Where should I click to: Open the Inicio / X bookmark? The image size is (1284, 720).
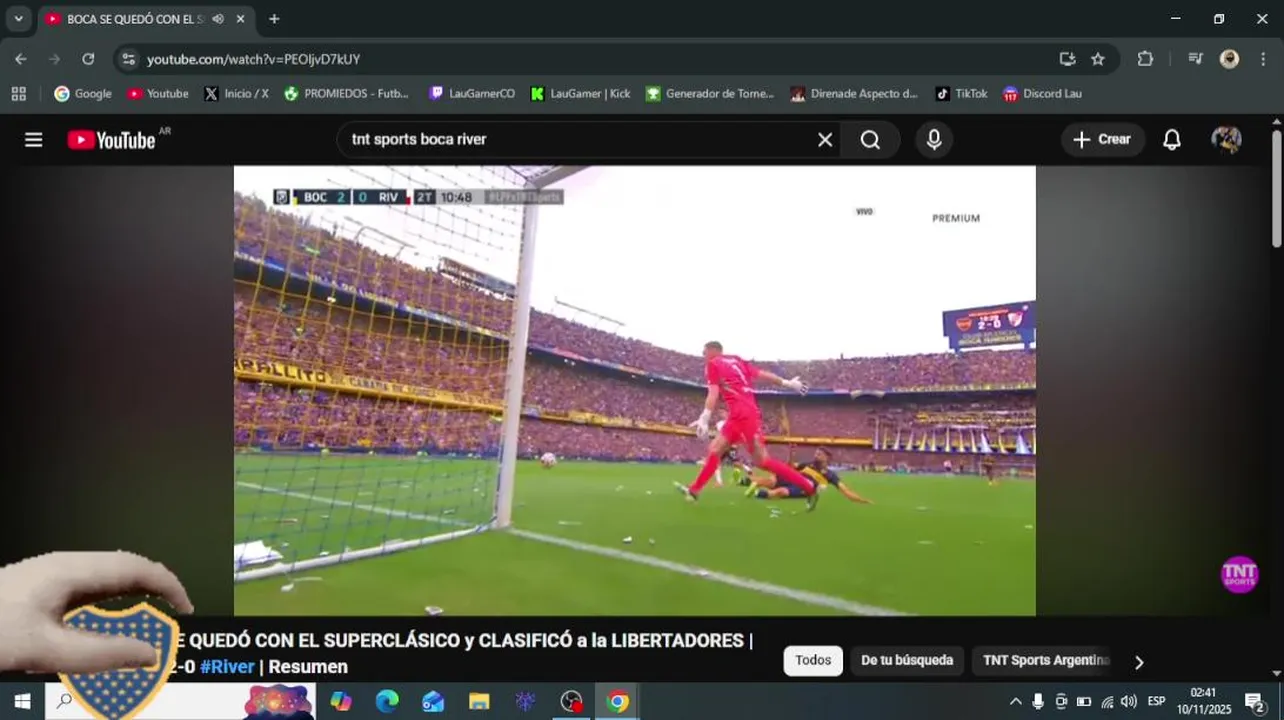tap(236, 94)
